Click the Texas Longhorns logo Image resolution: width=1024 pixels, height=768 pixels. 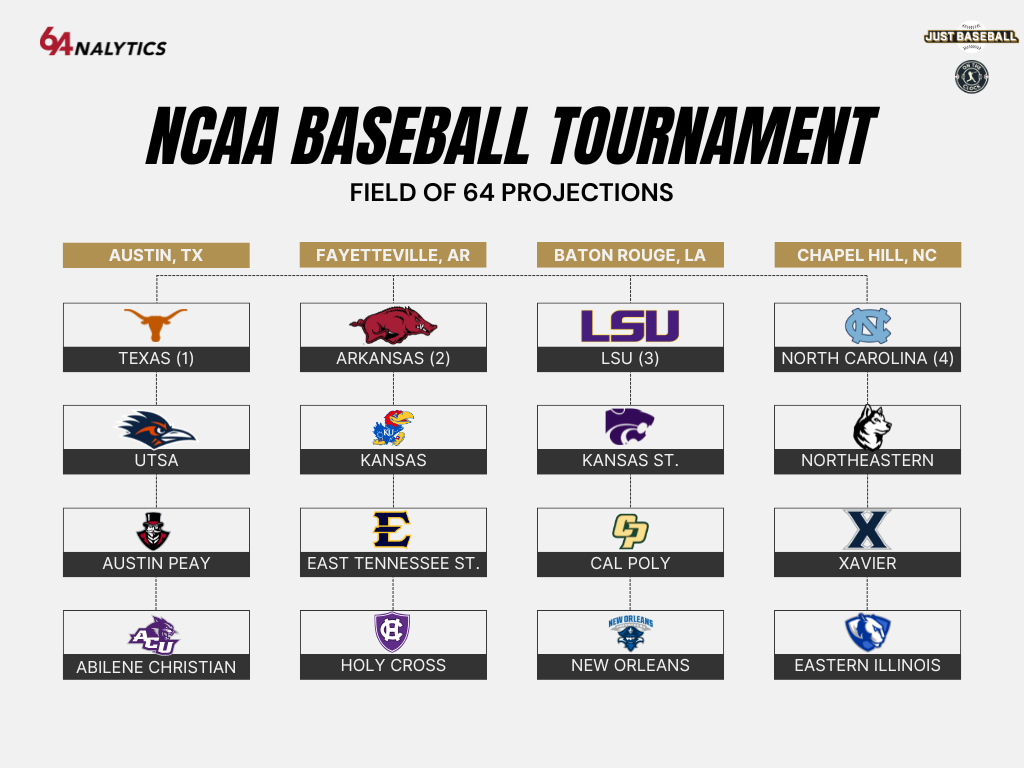155,325
